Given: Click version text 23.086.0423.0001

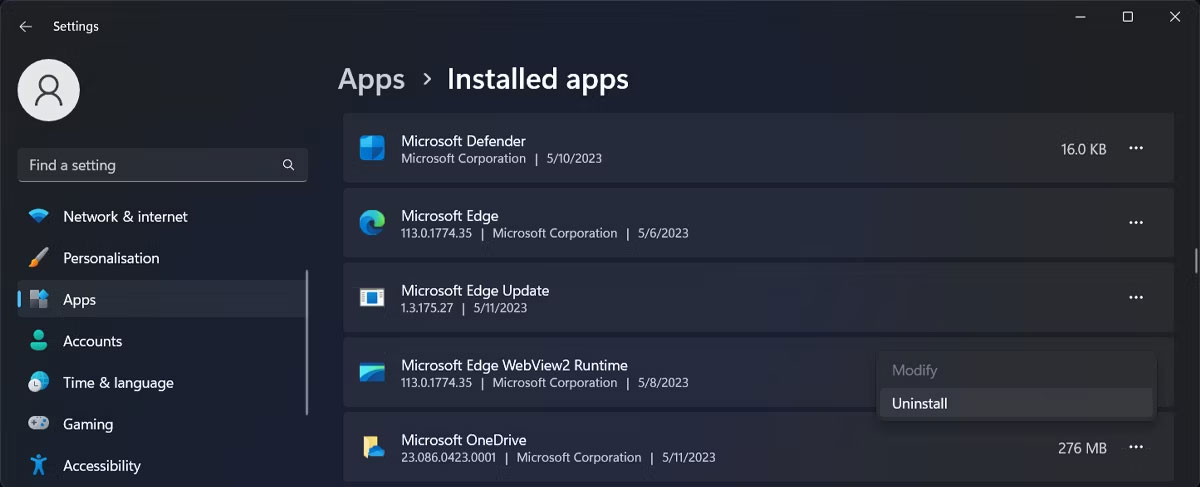Looking at the screenshot, I should (x=449, y=458).
